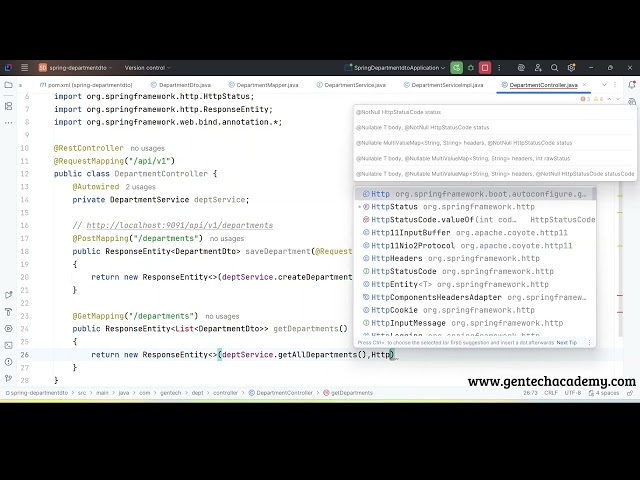Click Next Tip in completion popup

(x=567, y=342)
